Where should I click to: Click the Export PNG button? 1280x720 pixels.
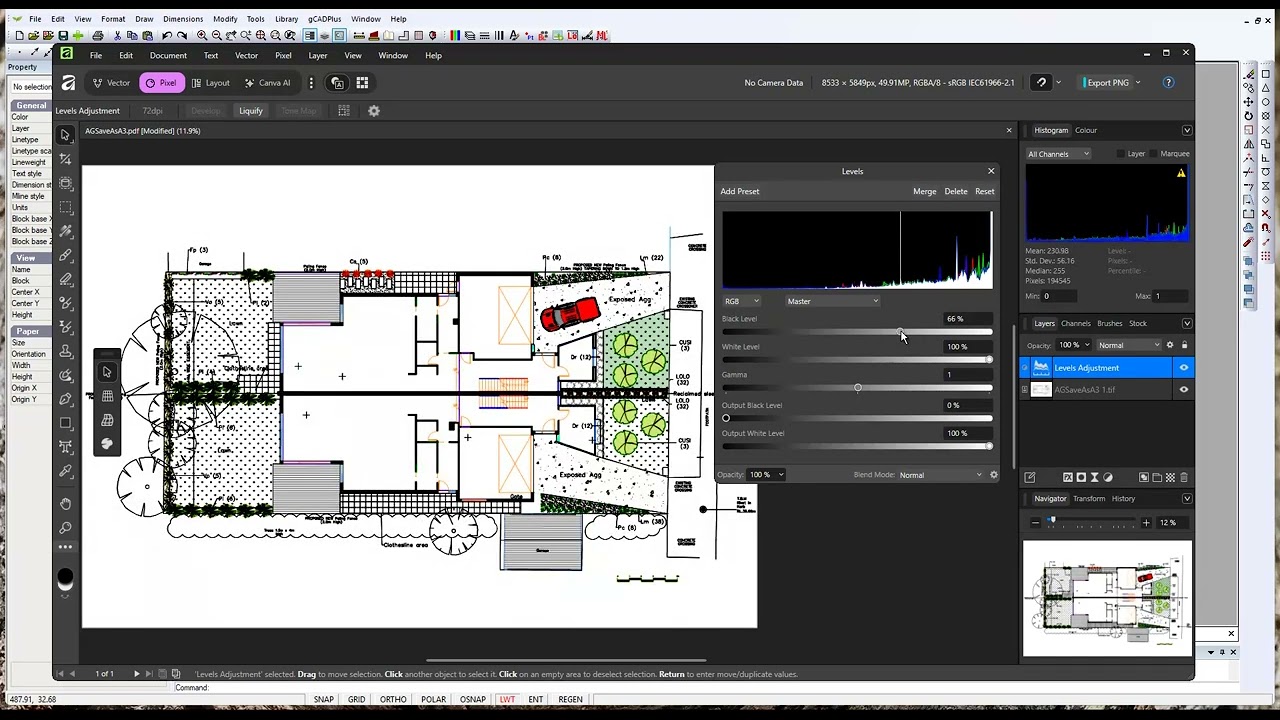point(1107,83)
